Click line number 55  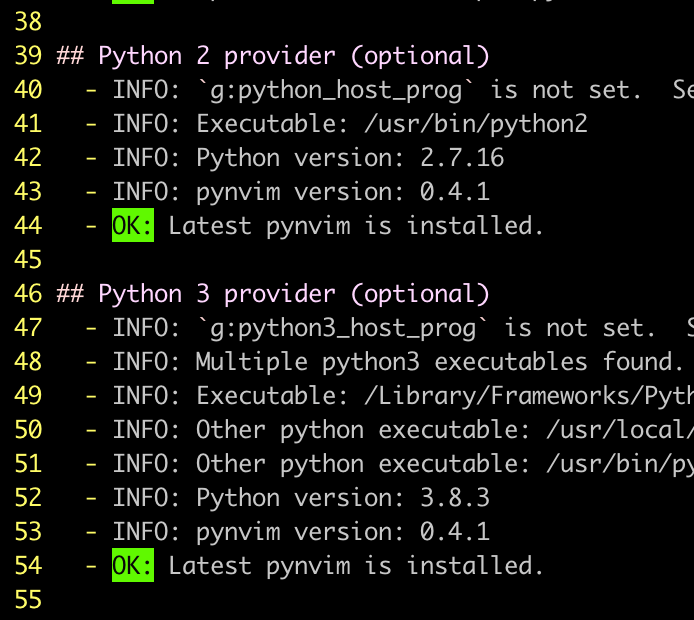(28, 600)
